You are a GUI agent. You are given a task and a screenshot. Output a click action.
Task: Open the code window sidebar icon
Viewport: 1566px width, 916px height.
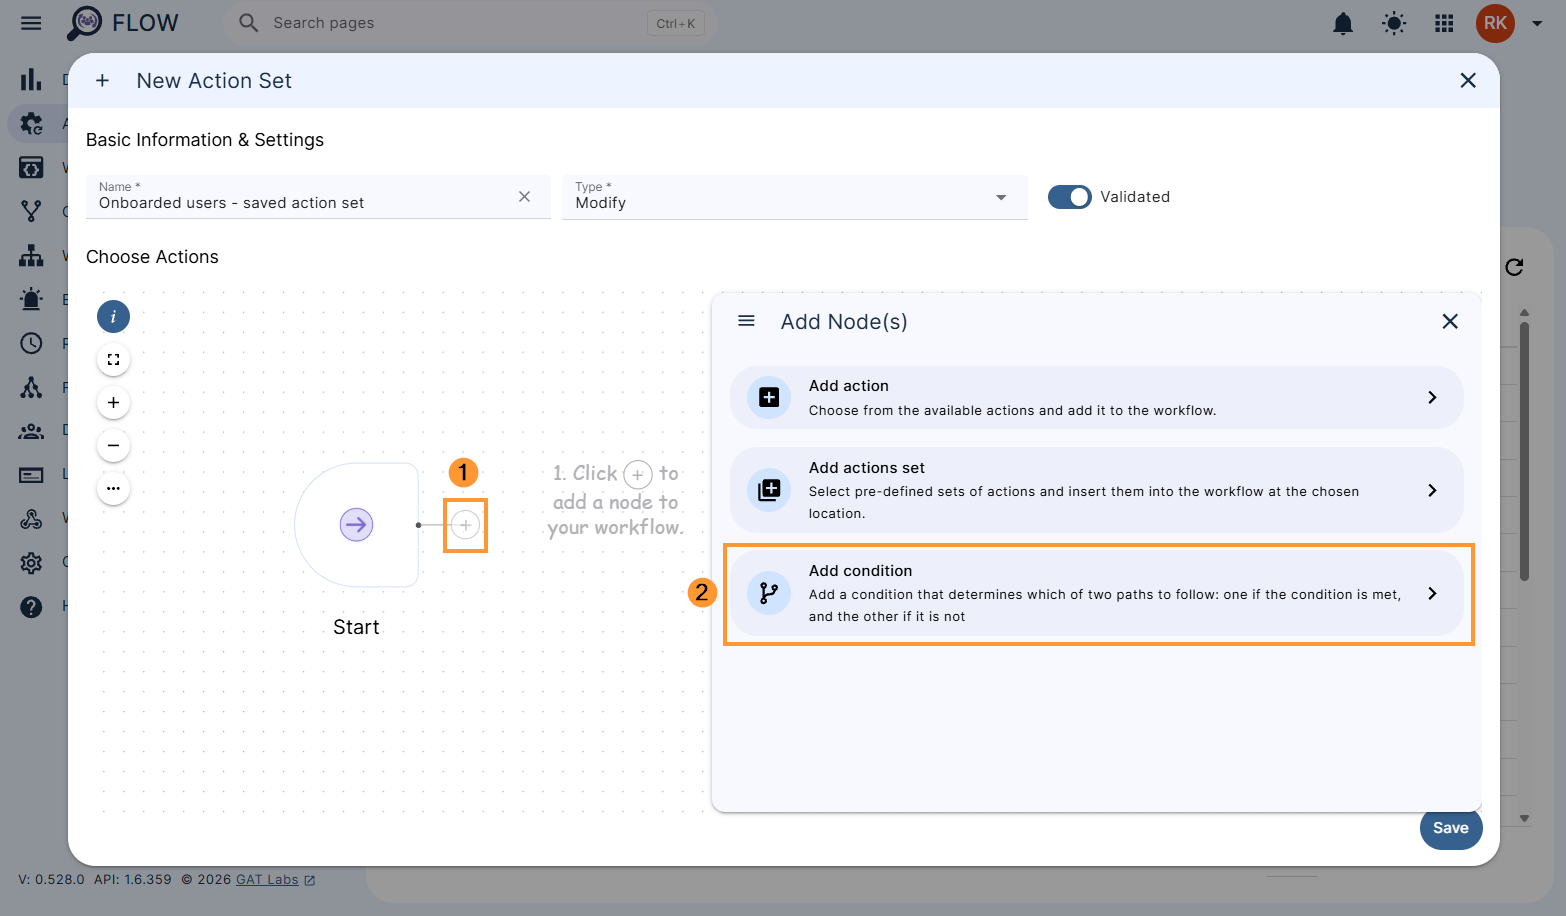[x=31, y=167]
